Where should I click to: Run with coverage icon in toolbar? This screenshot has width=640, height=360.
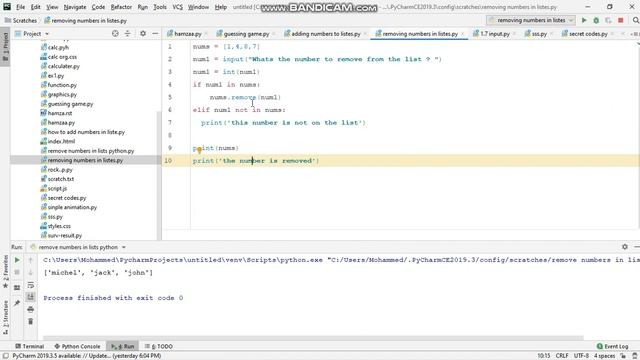[x=609, y=20]
